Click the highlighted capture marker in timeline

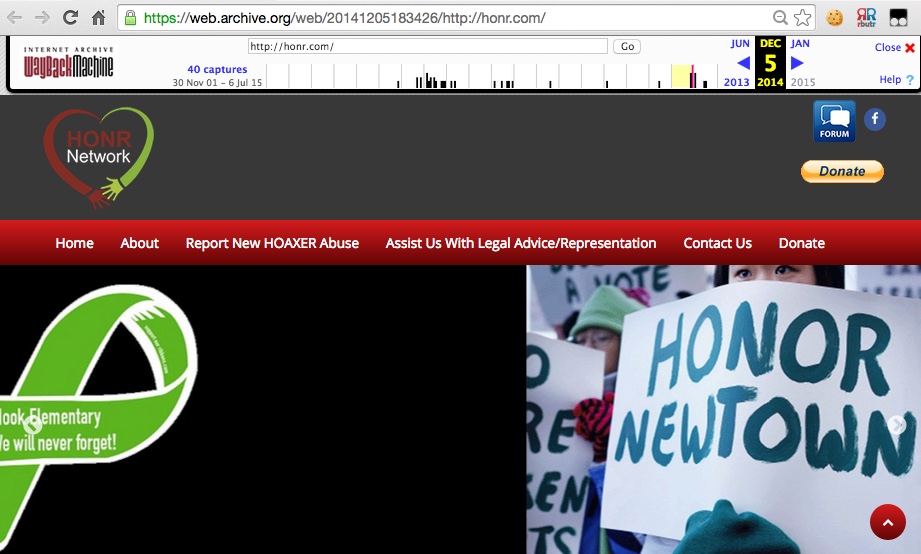tap(693, 76)
